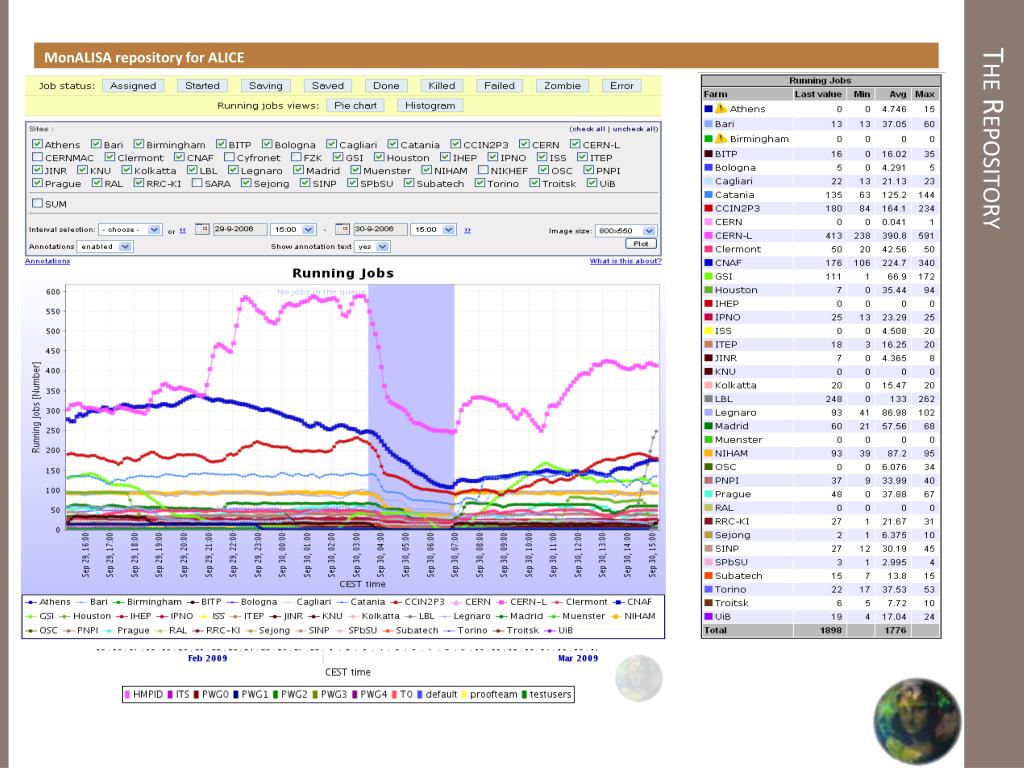Open the end time 15:00 dropdown
This screenshot has height=768, width=1024.
[x=433, y=230]
